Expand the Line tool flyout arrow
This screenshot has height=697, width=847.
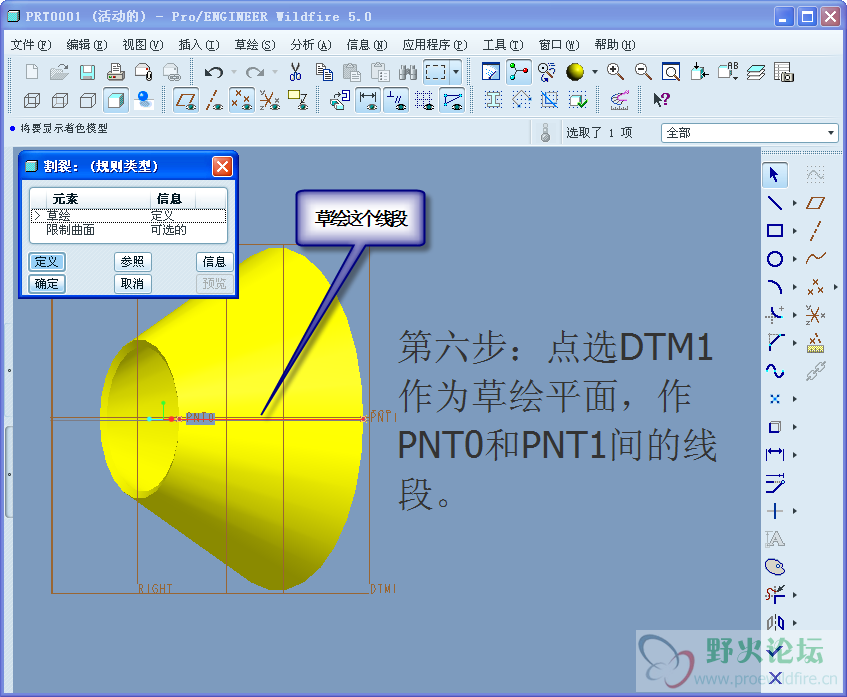(x=795, y=203)
